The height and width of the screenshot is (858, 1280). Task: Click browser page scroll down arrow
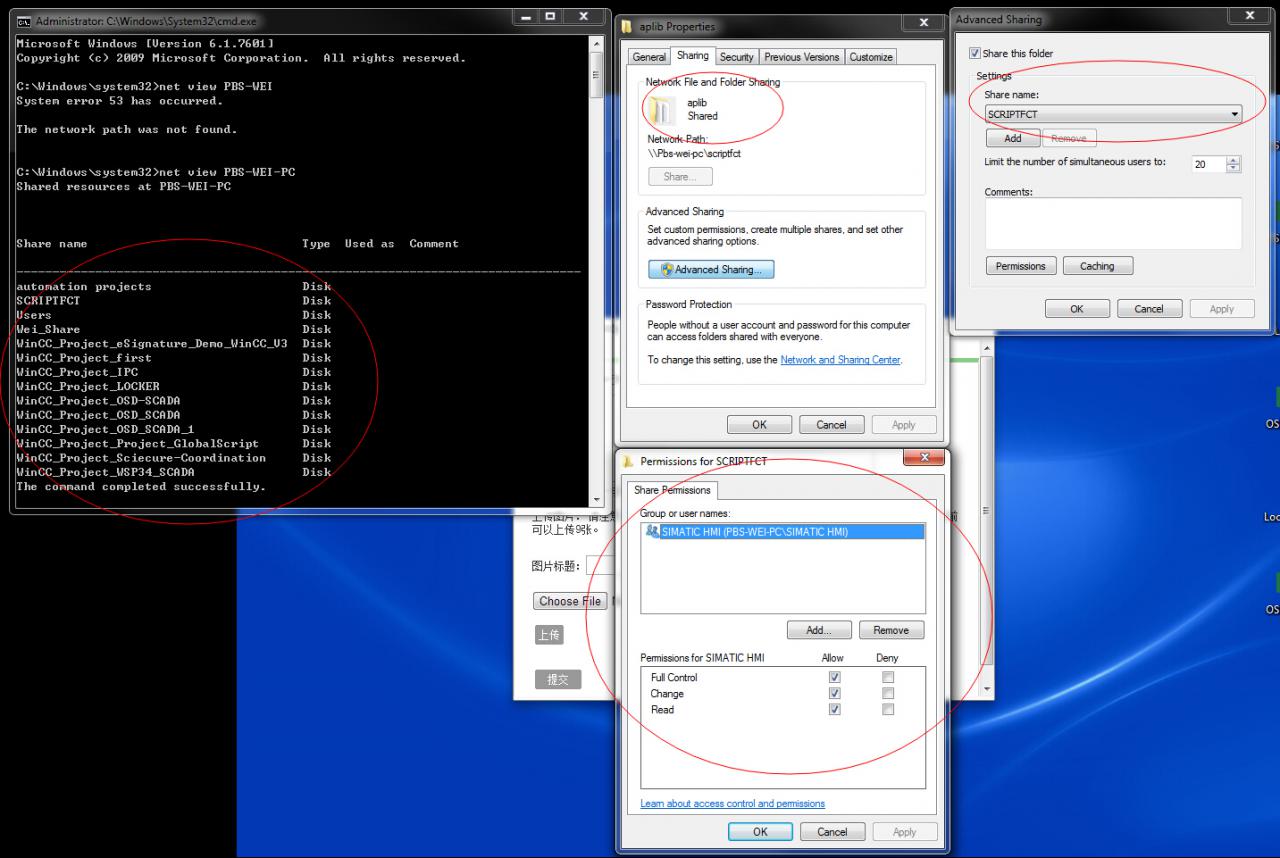pos(988,690)
